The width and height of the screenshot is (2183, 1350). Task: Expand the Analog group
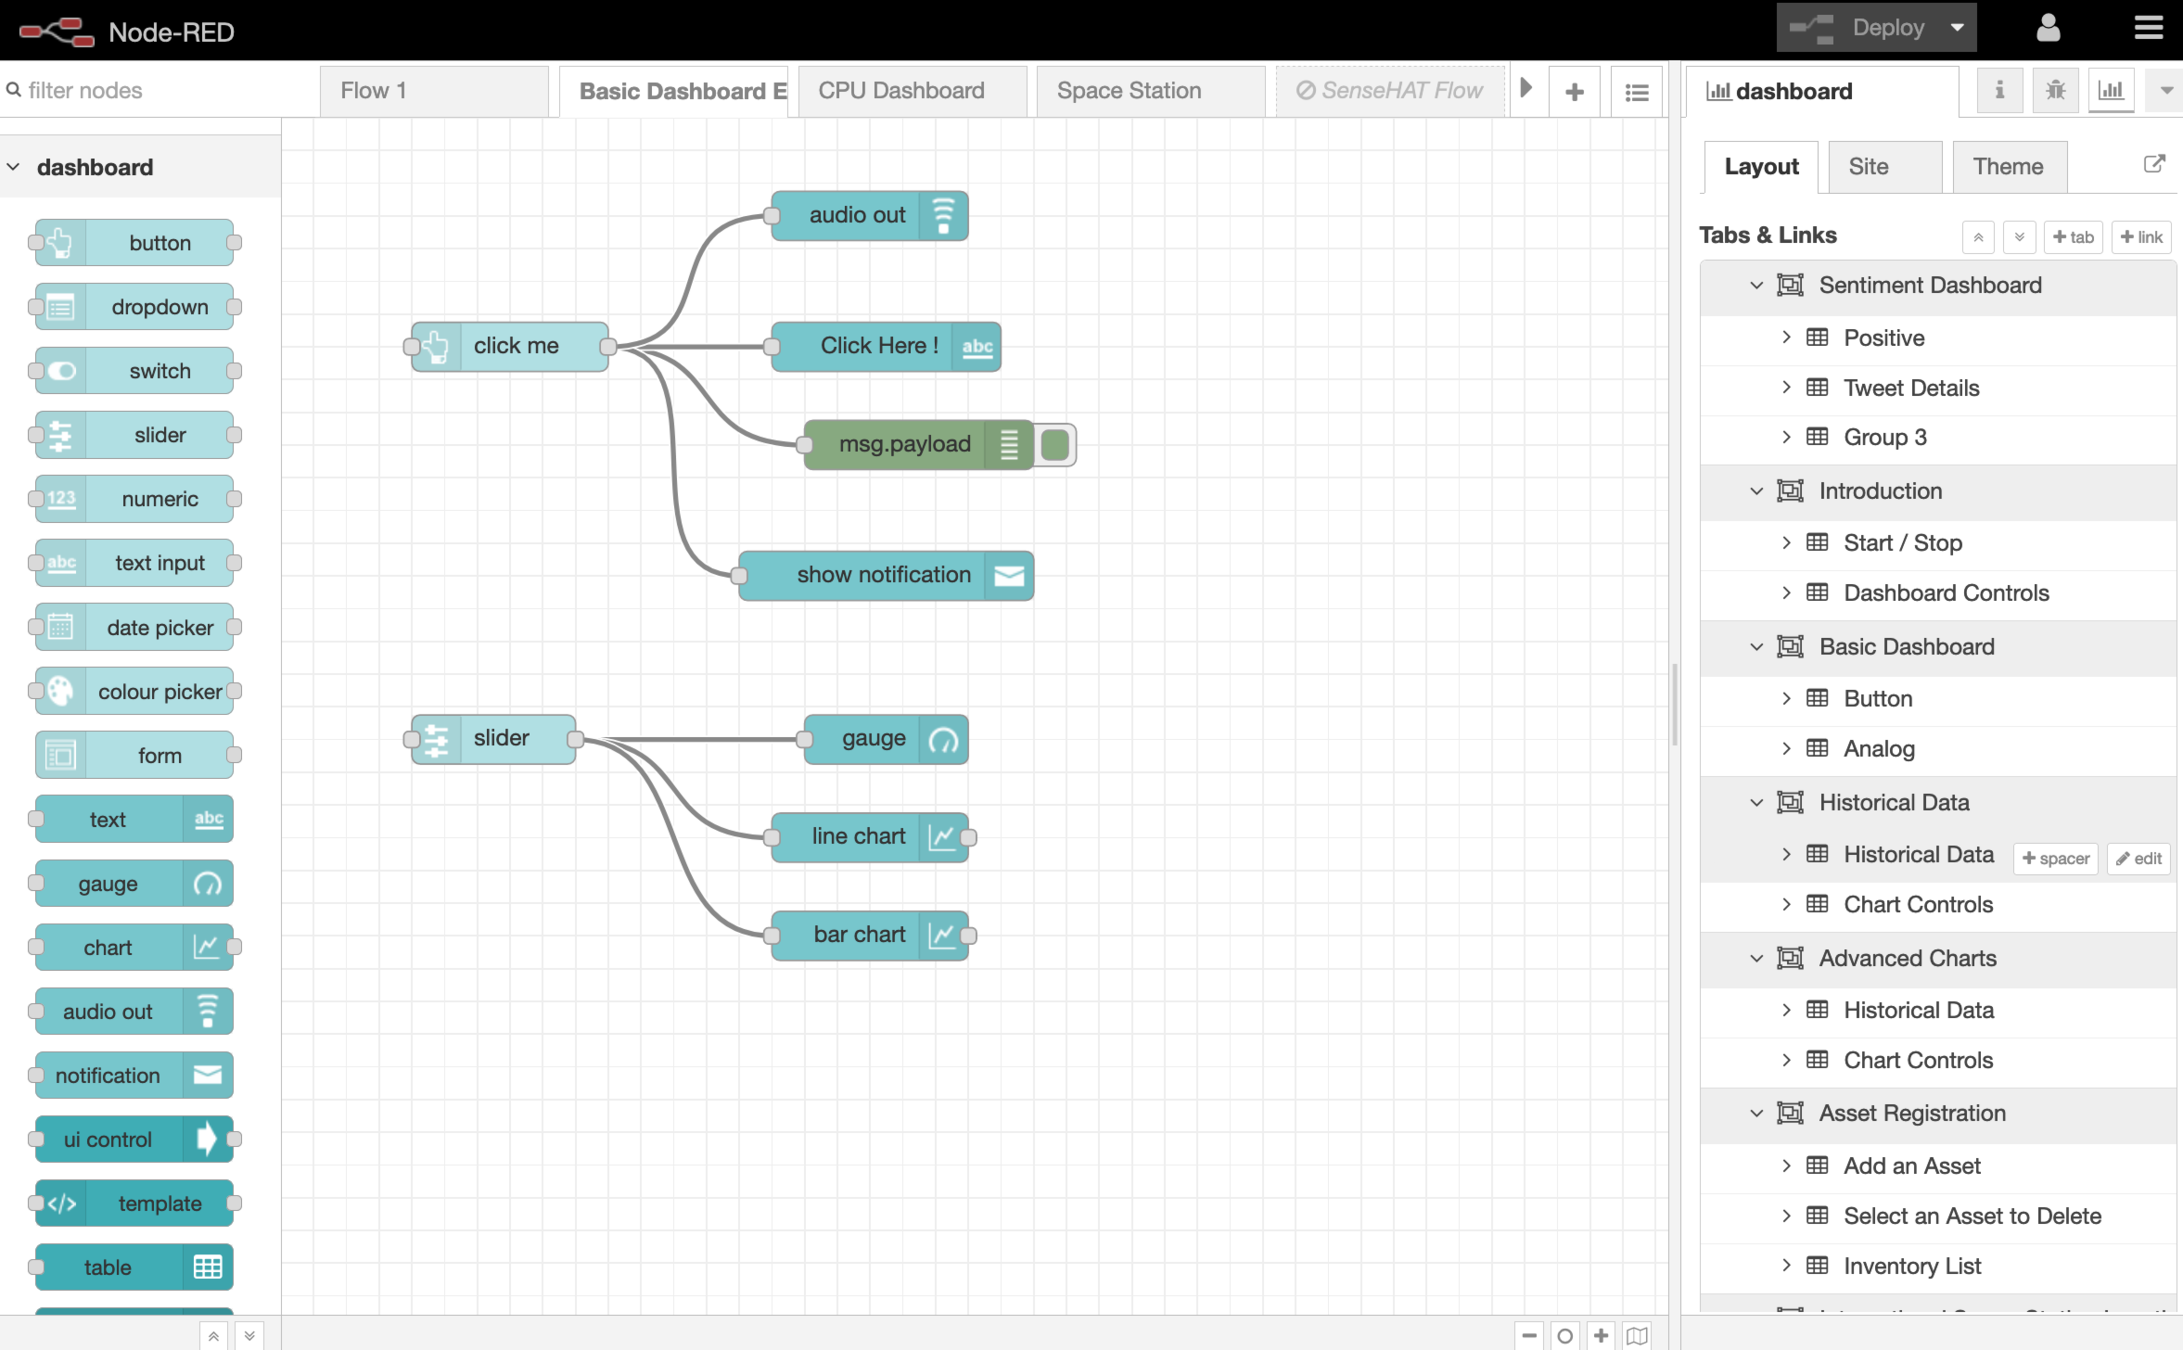1786,748
